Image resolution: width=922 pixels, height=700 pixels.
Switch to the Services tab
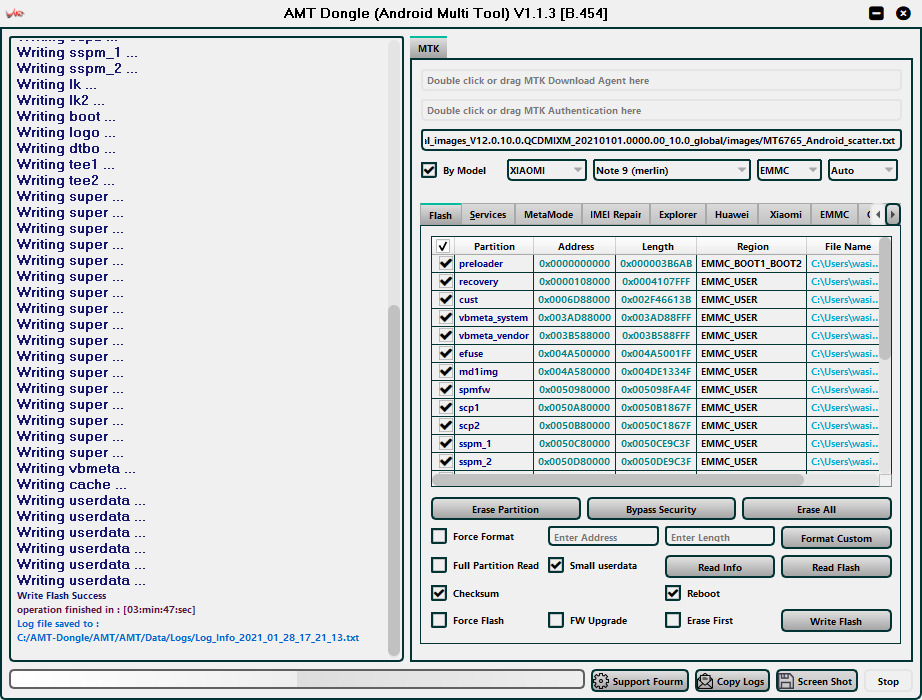point(488,214)
